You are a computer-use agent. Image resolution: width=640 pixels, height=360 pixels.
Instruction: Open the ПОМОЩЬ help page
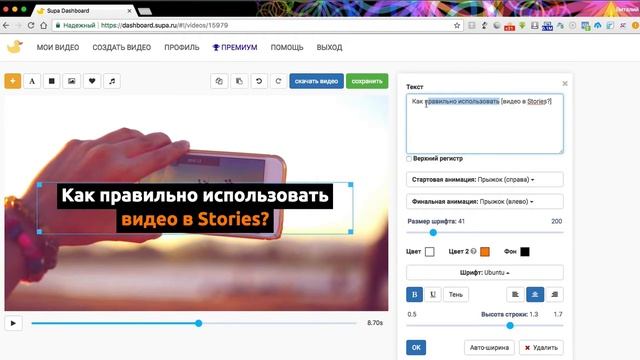click(x=287, y=47)
